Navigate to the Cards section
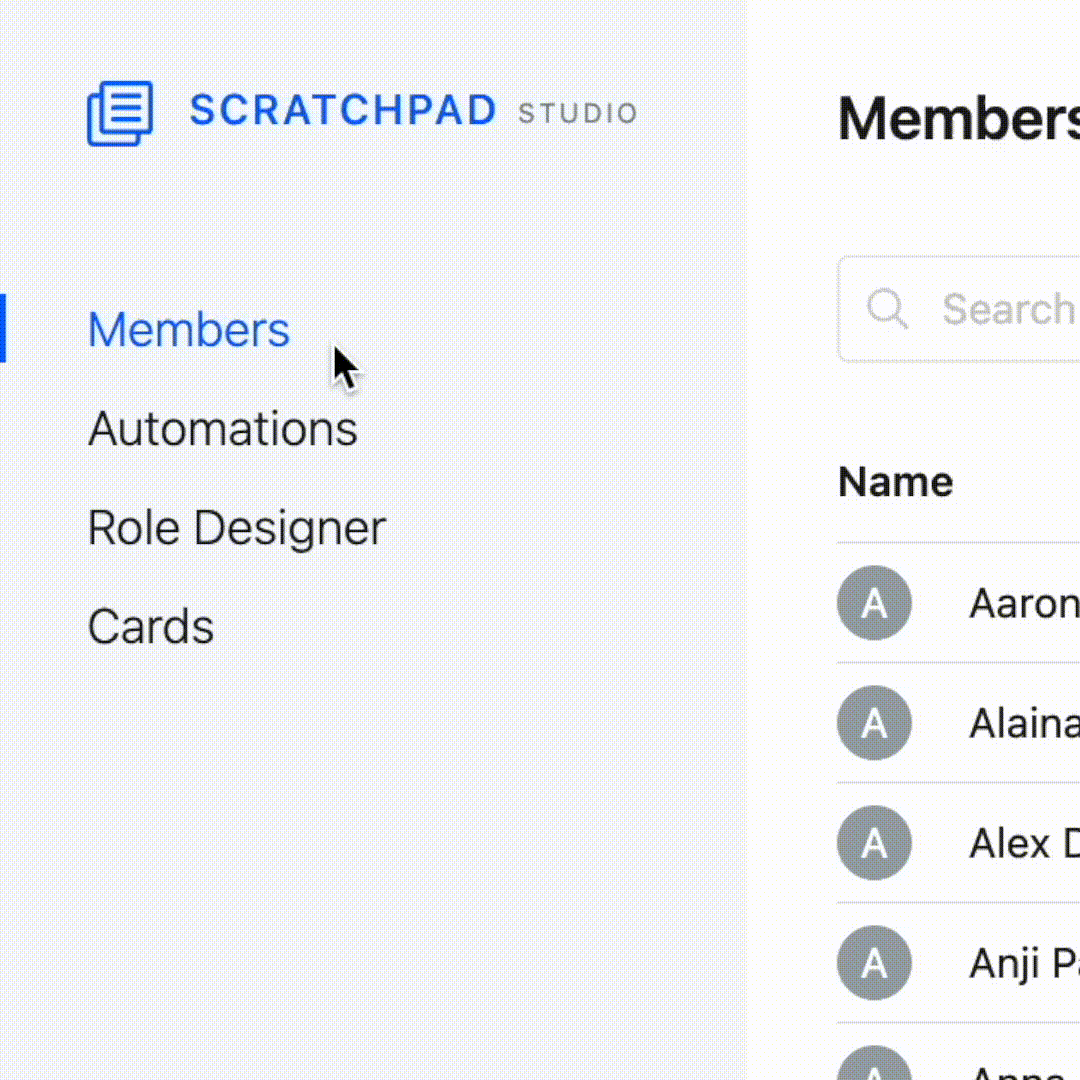Screen dimensions: 1080x1080 click(150, 626)
